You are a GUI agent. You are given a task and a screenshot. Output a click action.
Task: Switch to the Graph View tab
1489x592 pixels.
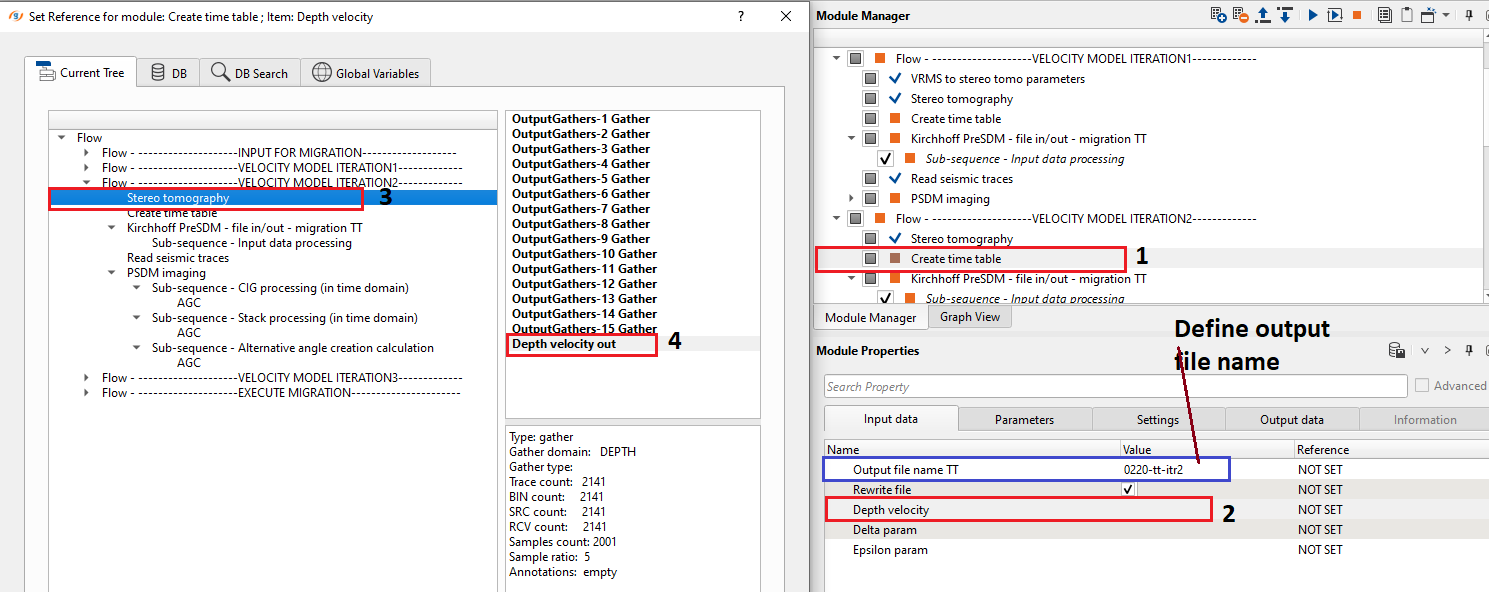[x=970, y=317]
